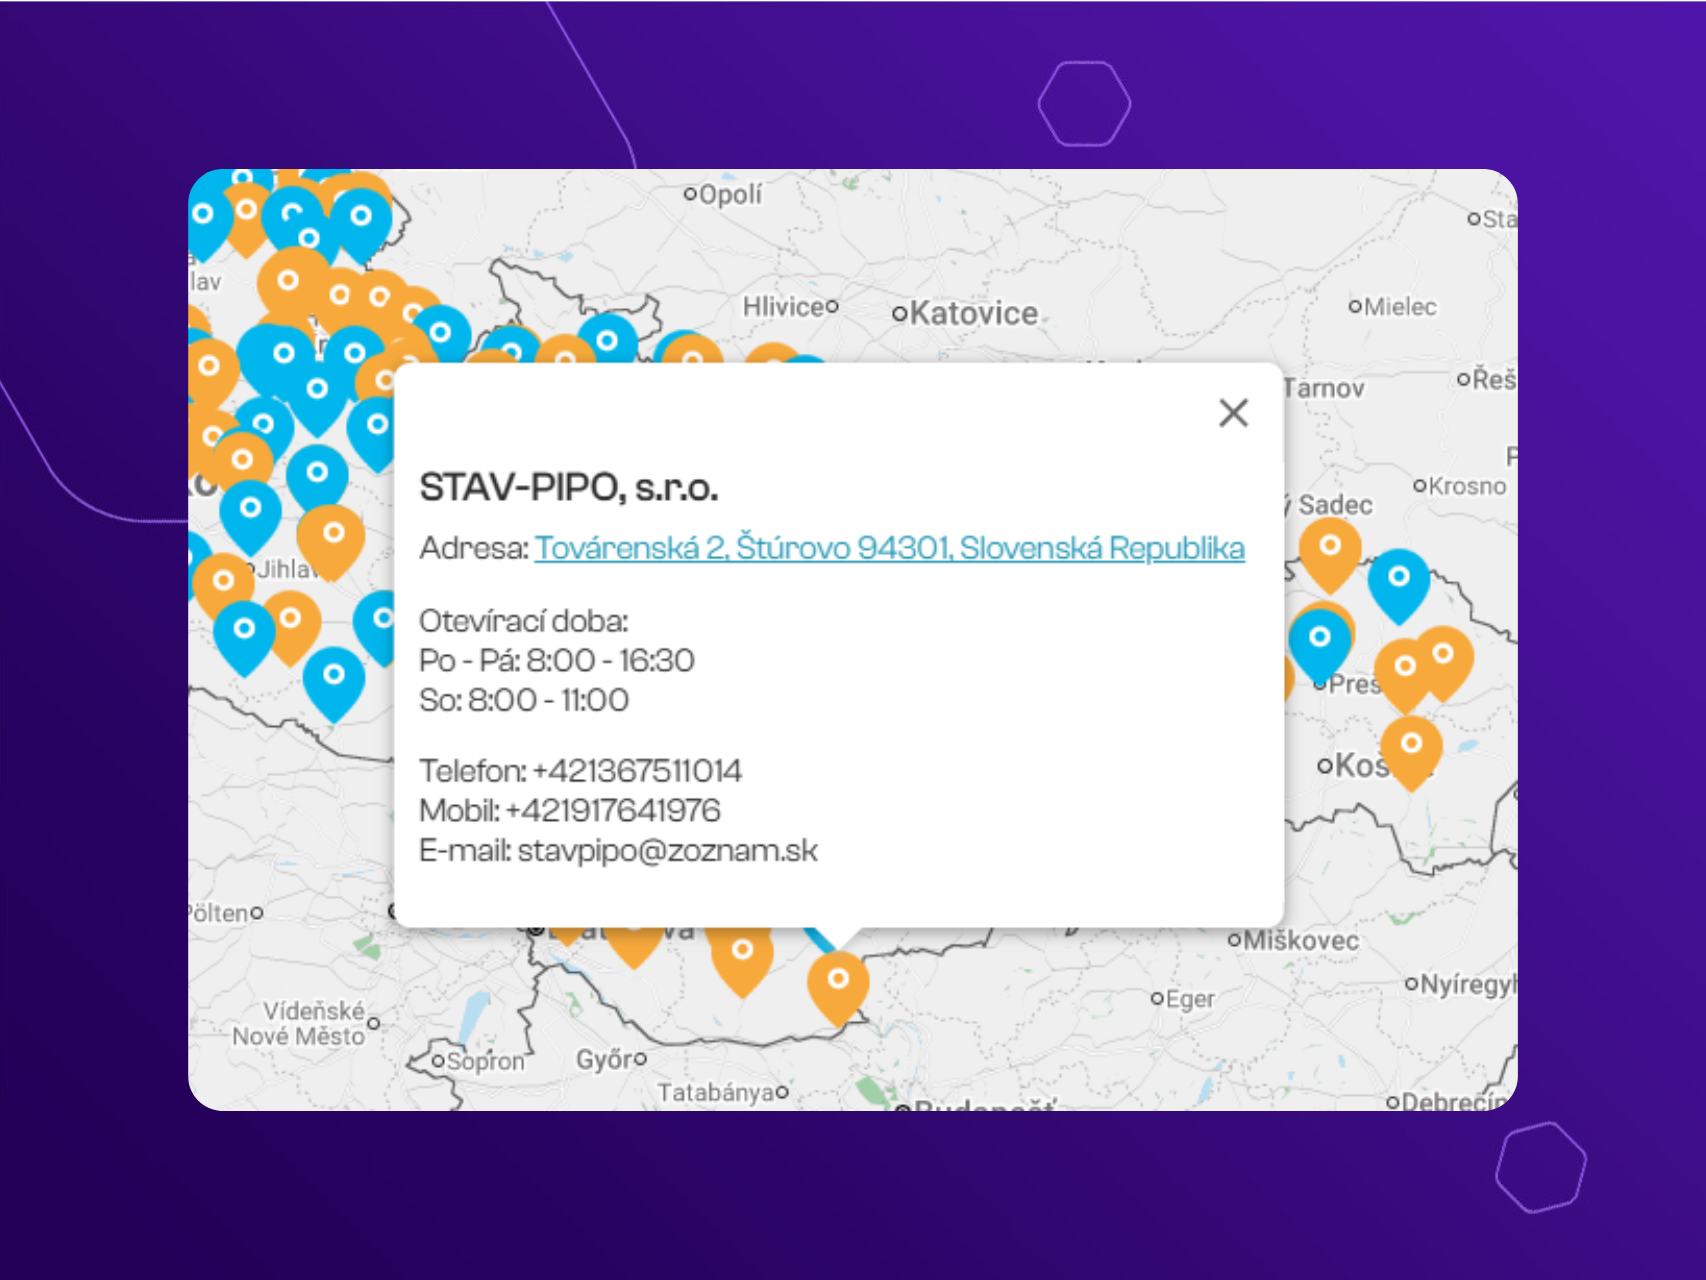This screenshot has width=1706, height=1280.
Task: Click the Eger map label
Action: (x=1190, y=999)
